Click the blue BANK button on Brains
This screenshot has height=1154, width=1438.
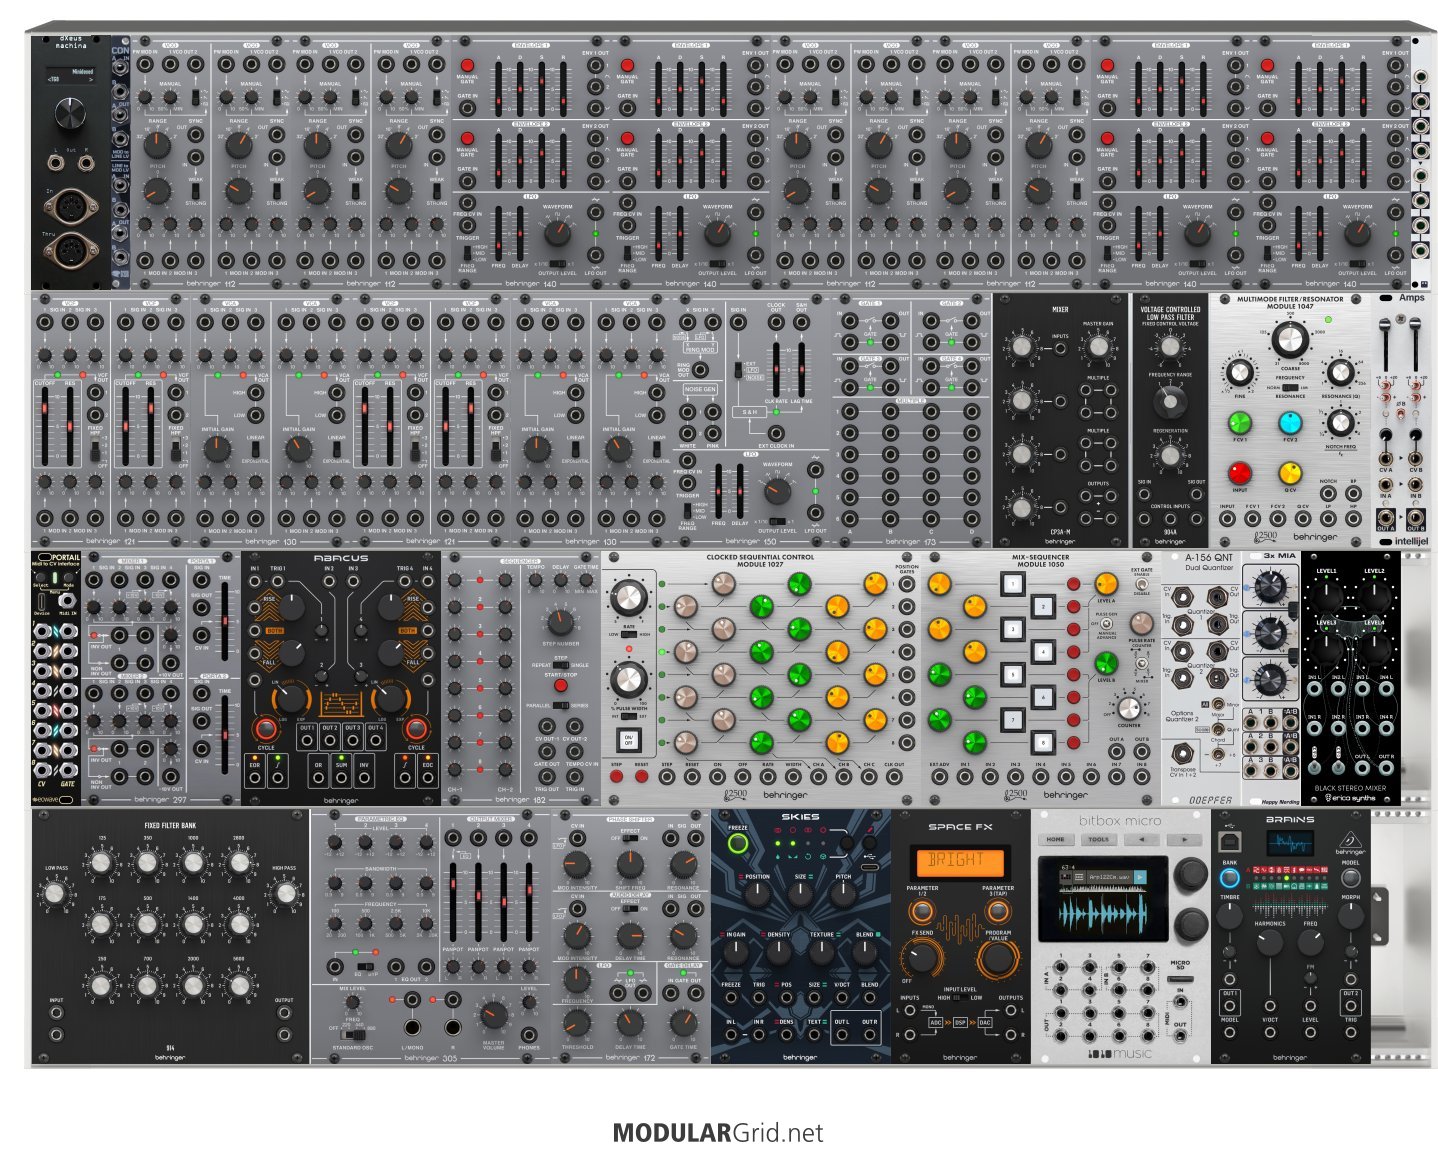click(1230, 878)
